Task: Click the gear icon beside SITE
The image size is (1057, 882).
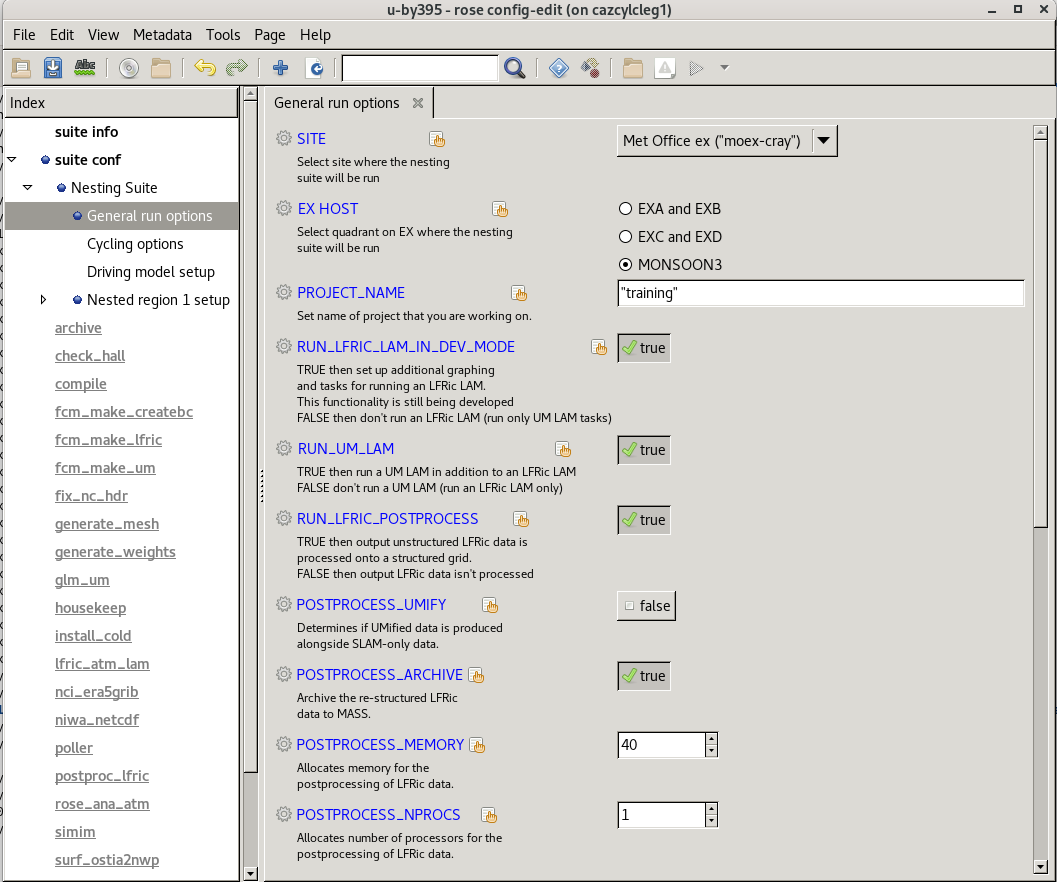Action: [284, 138]
